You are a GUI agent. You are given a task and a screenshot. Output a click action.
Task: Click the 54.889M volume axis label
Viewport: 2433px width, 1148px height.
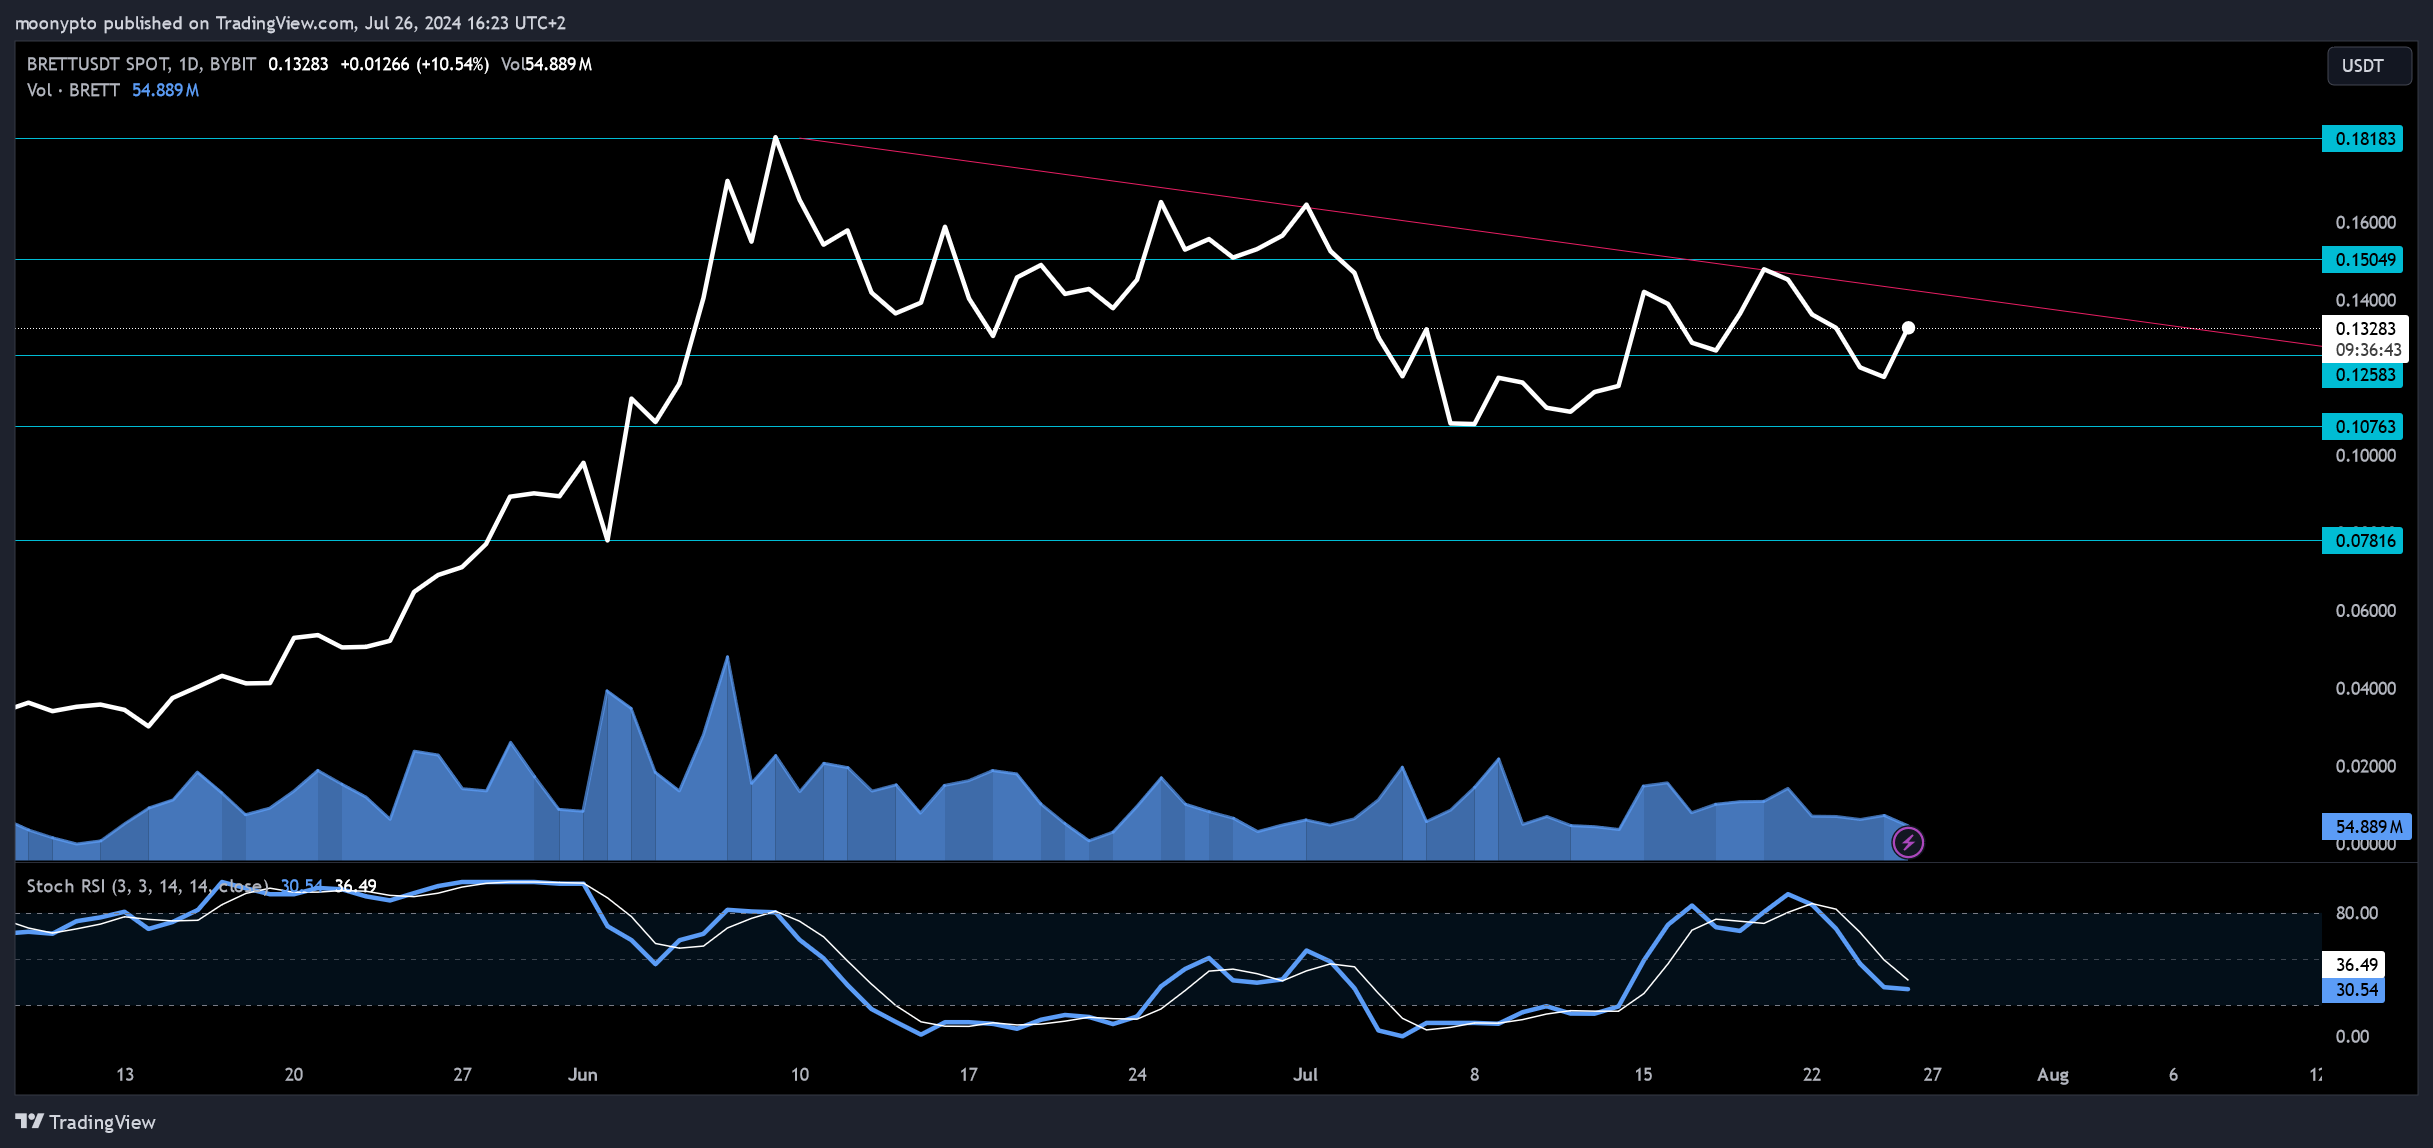(2366, 827)
